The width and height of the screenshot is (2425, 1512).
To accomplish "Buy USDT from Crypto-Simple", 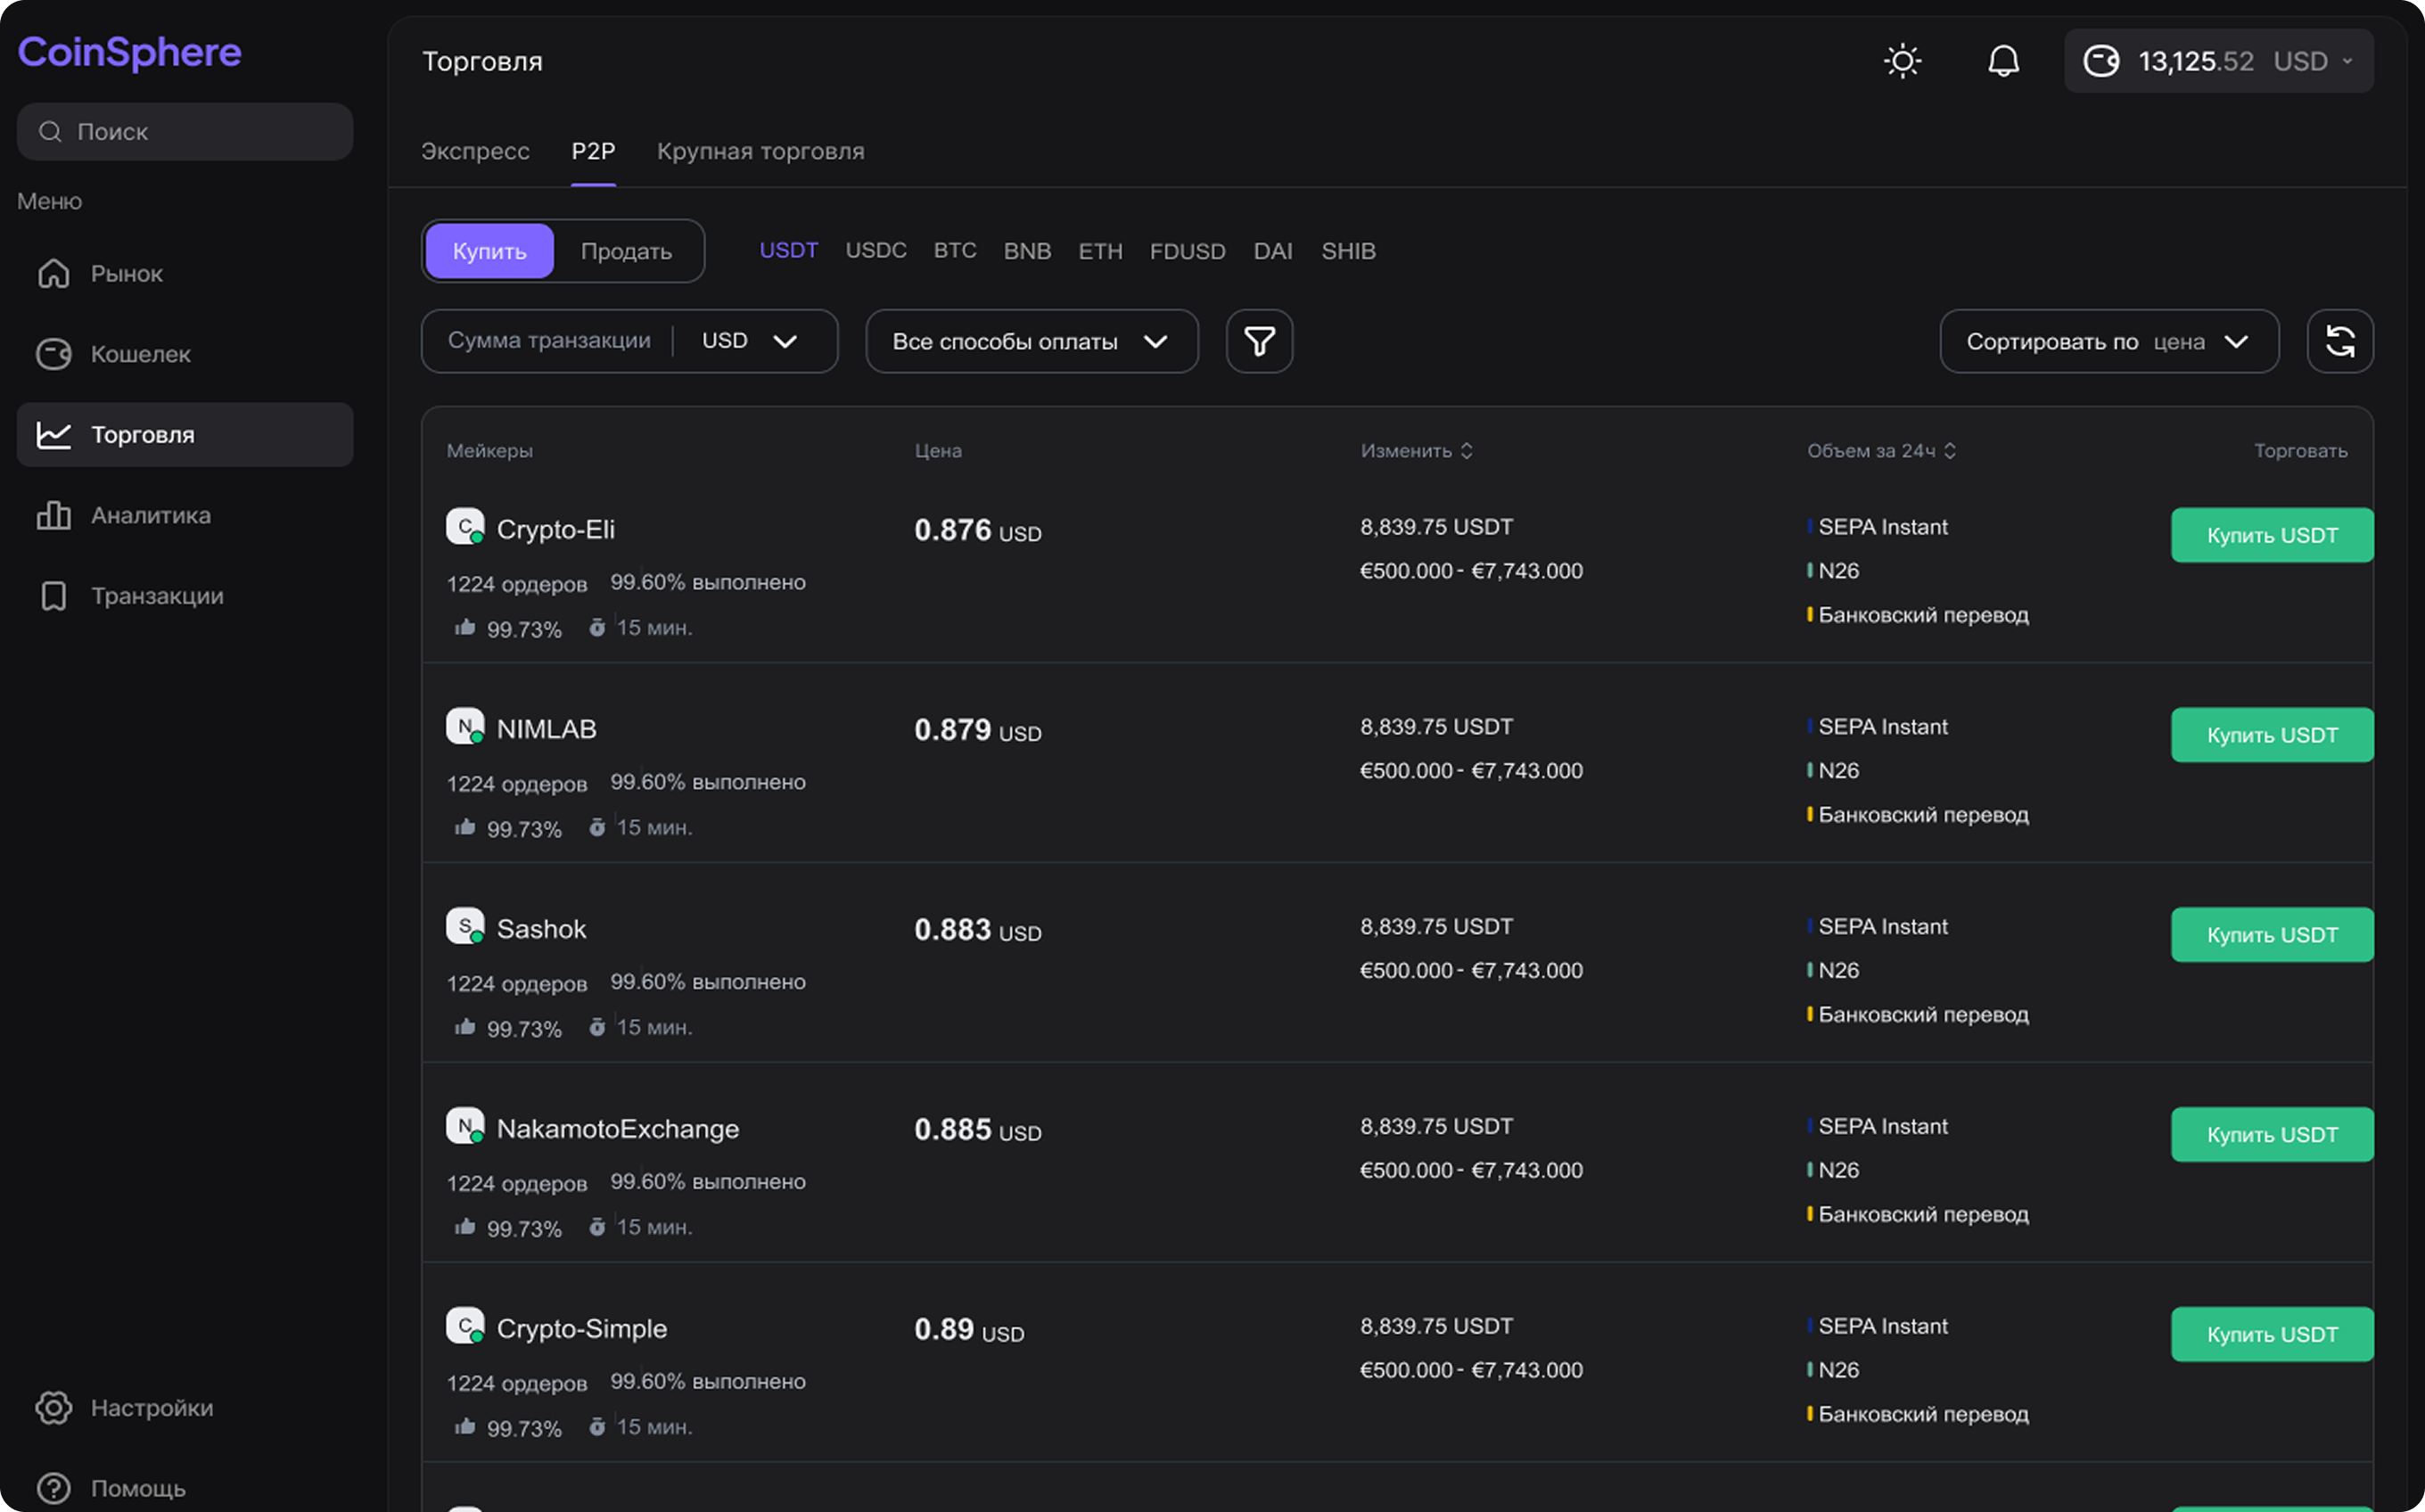I will 2272,1335.
